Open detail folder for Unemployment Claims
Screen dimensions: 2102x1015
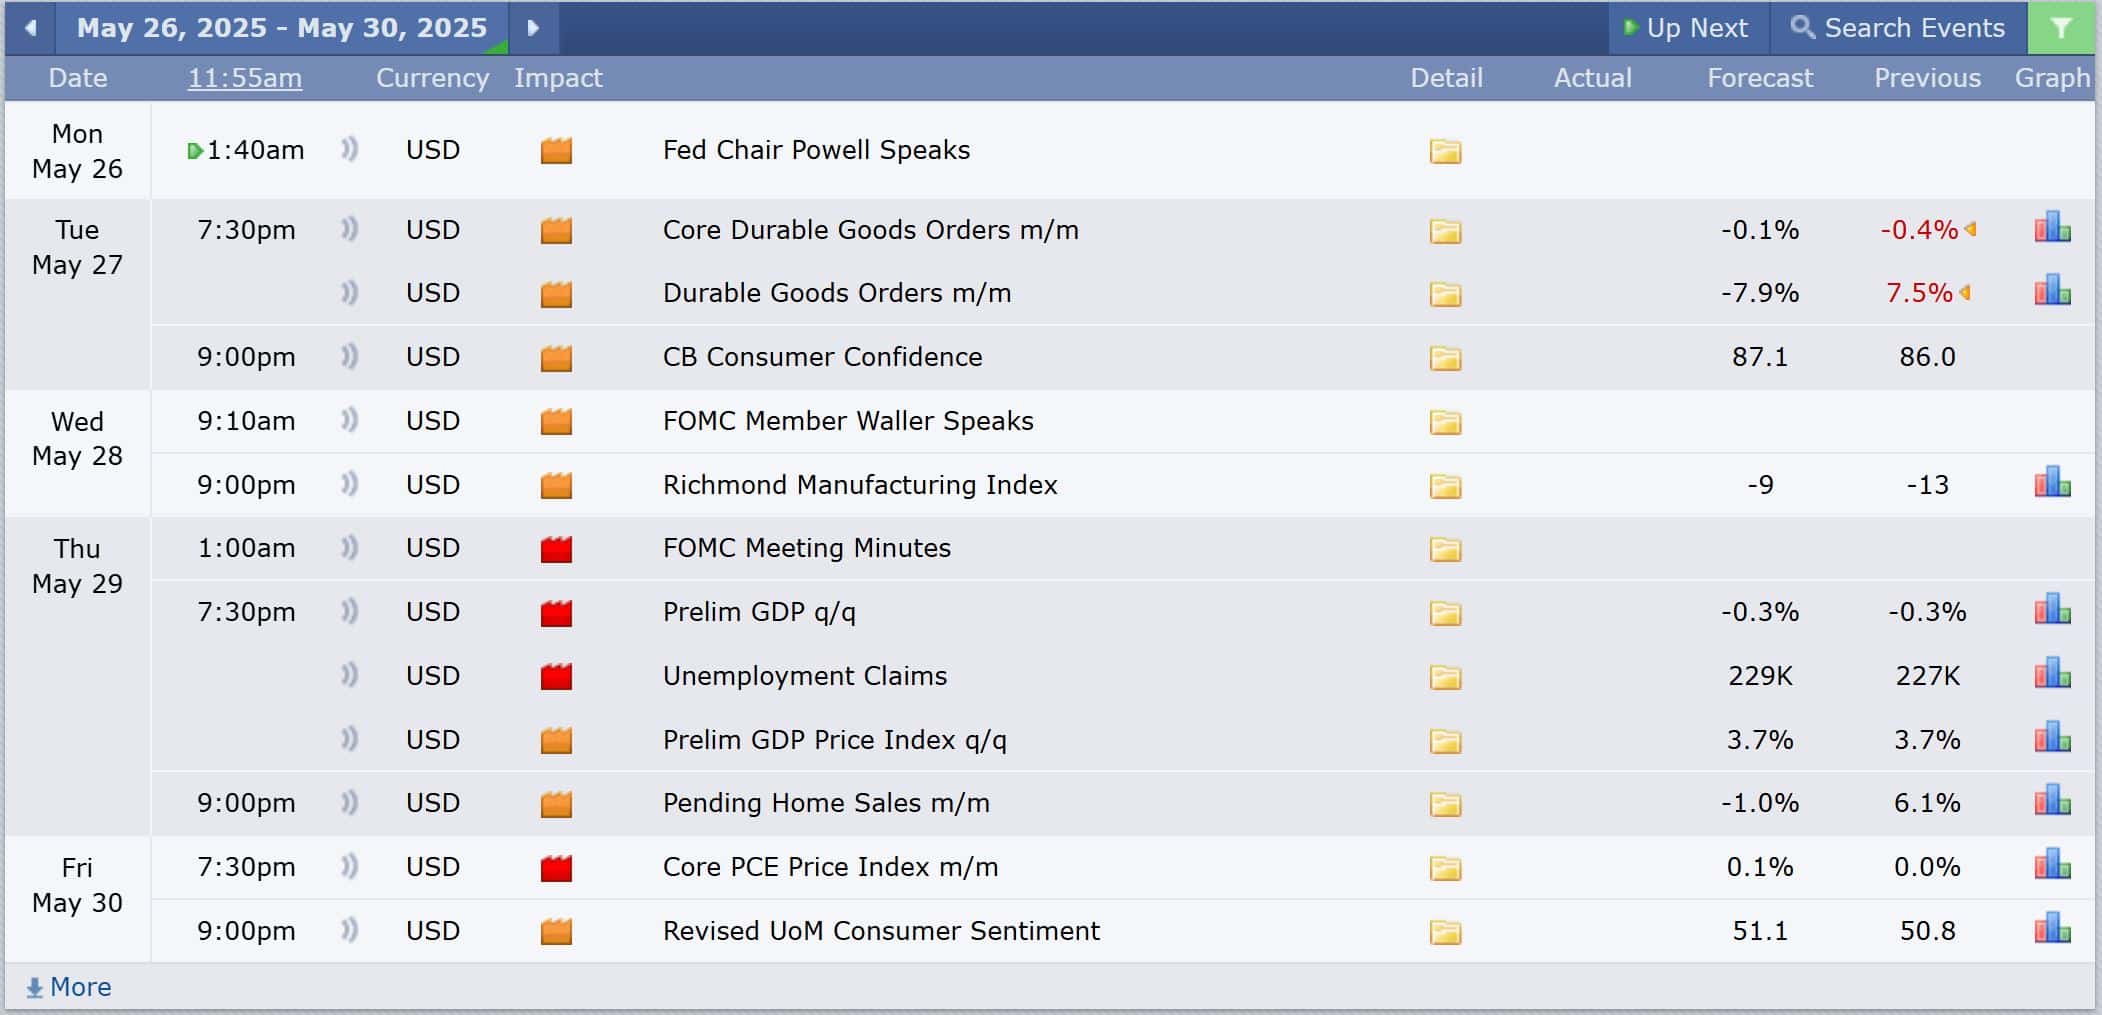coord(1445,677)
